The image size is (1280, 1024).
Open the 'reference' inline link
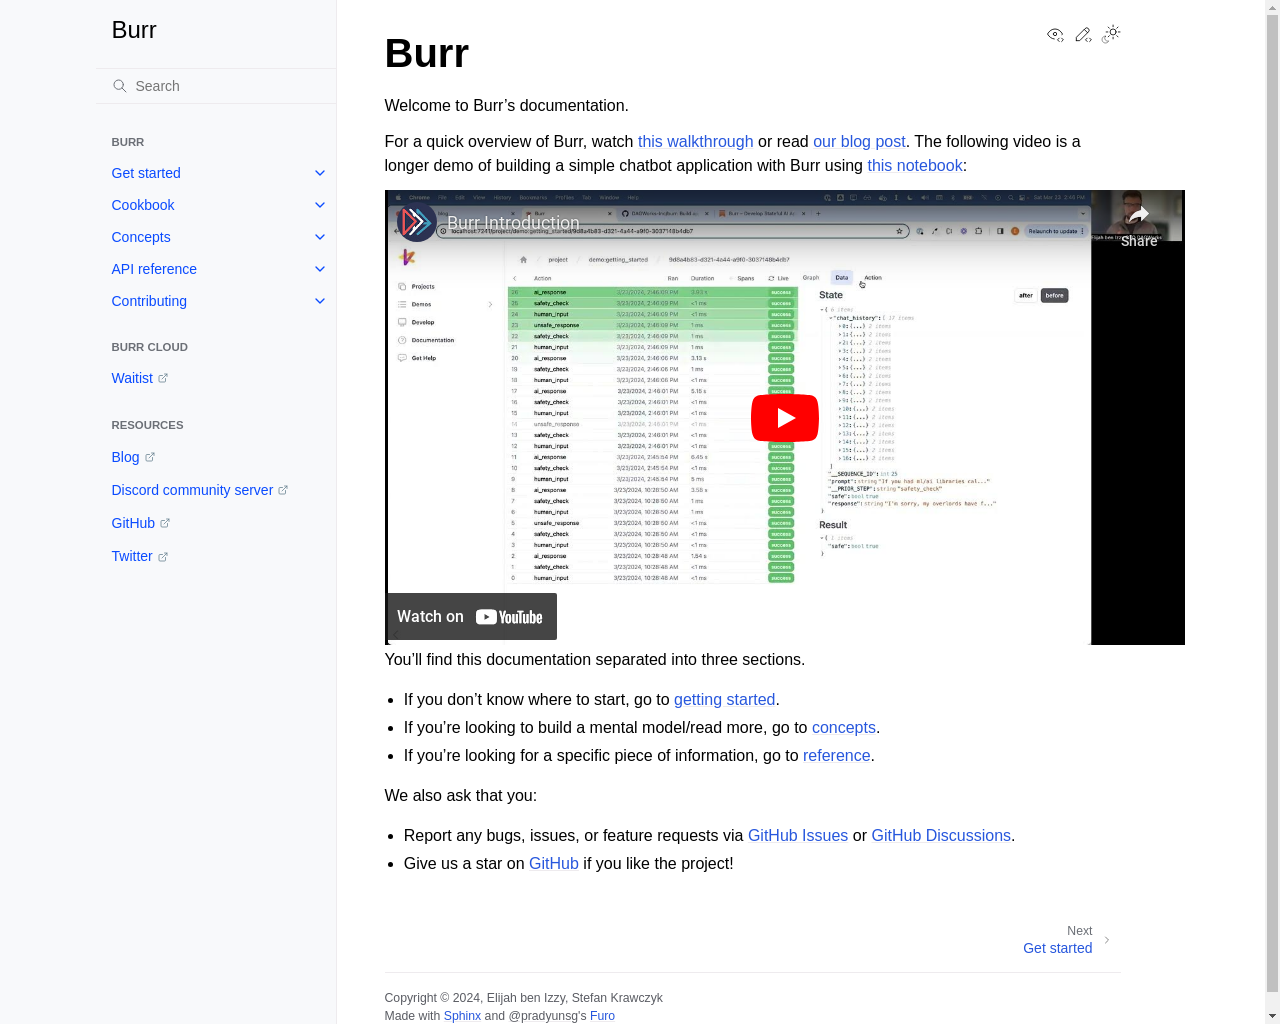point(837,756)
